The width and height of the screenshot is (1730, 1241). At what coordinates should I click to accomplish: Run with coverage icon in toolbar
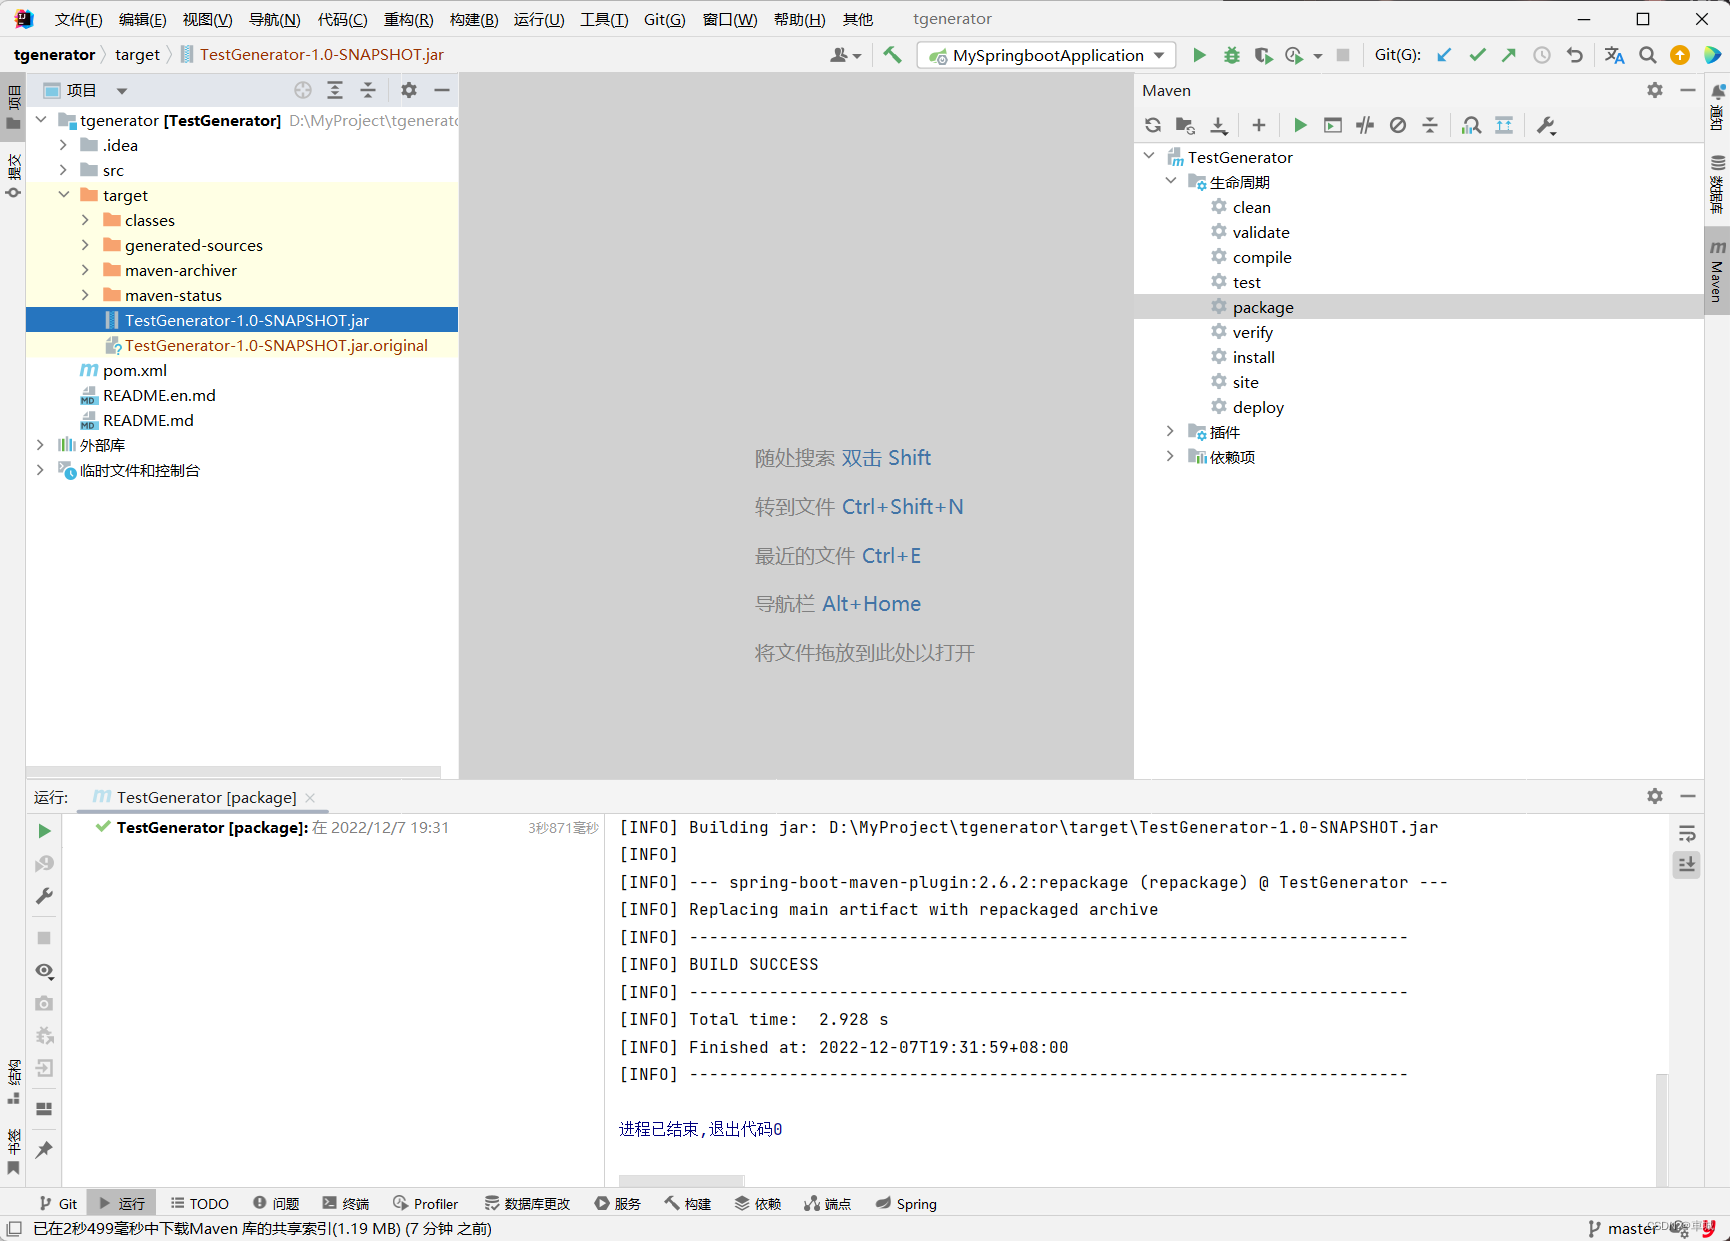pyautogui.click(x=1263, y=55)
